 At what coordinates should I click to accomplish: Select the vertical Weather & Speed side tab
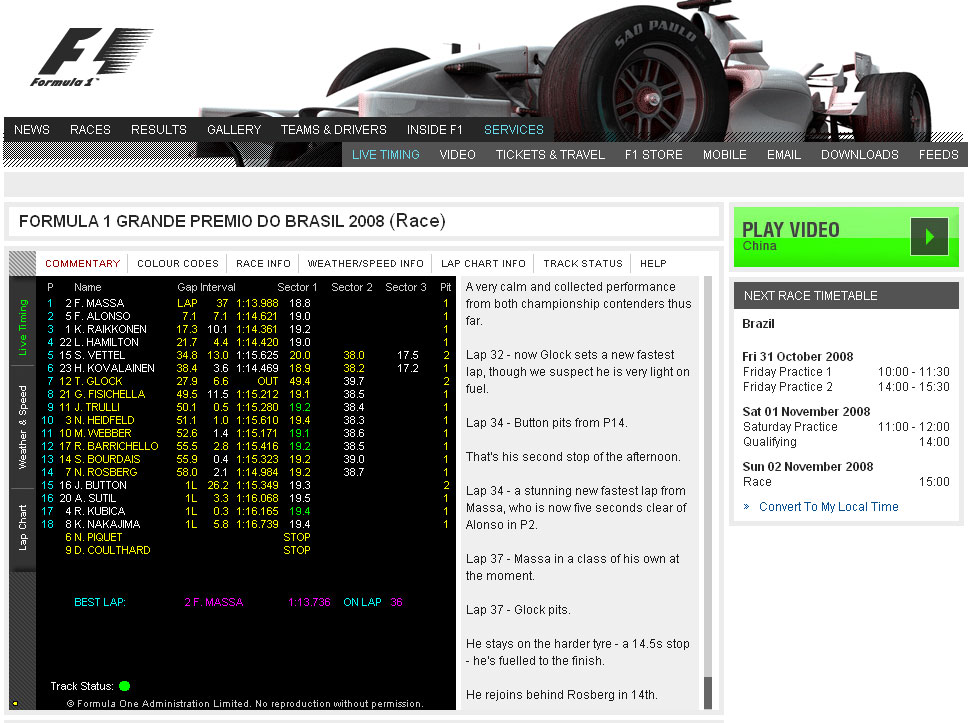pyautogui.click(x=23, y=427)
